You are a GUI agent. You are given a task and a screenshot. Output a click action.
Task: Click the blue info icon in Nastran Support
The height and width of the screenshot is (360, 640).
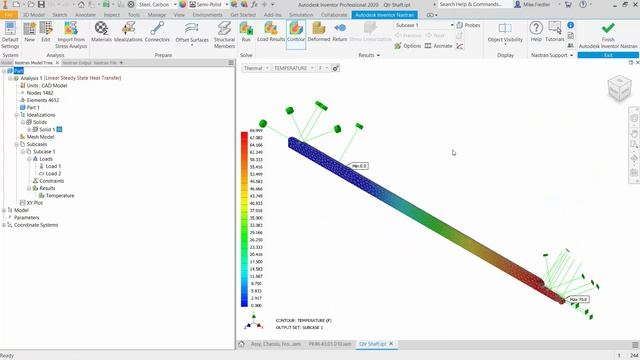click(x=571, y=25)
